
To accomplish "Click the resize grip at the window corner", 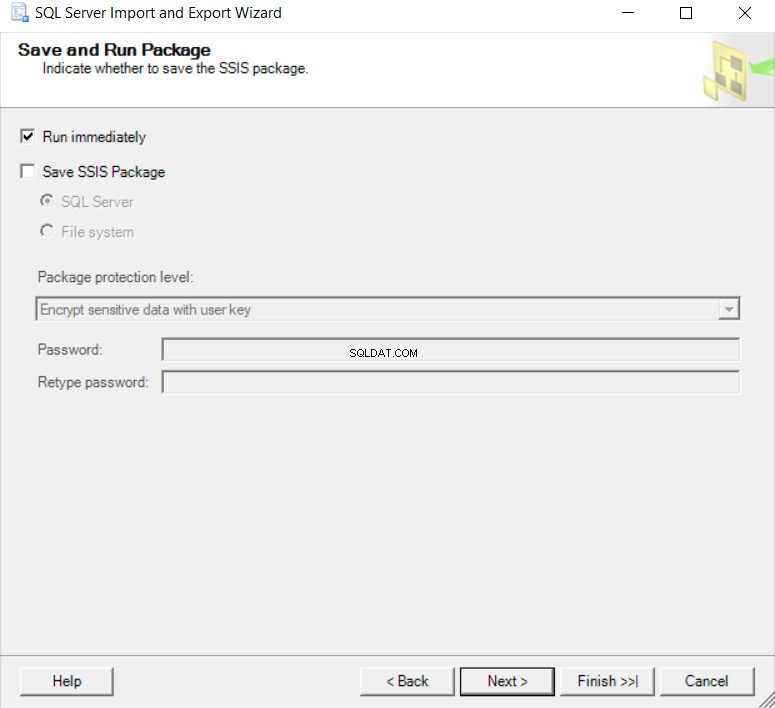I will pos(766,700).
